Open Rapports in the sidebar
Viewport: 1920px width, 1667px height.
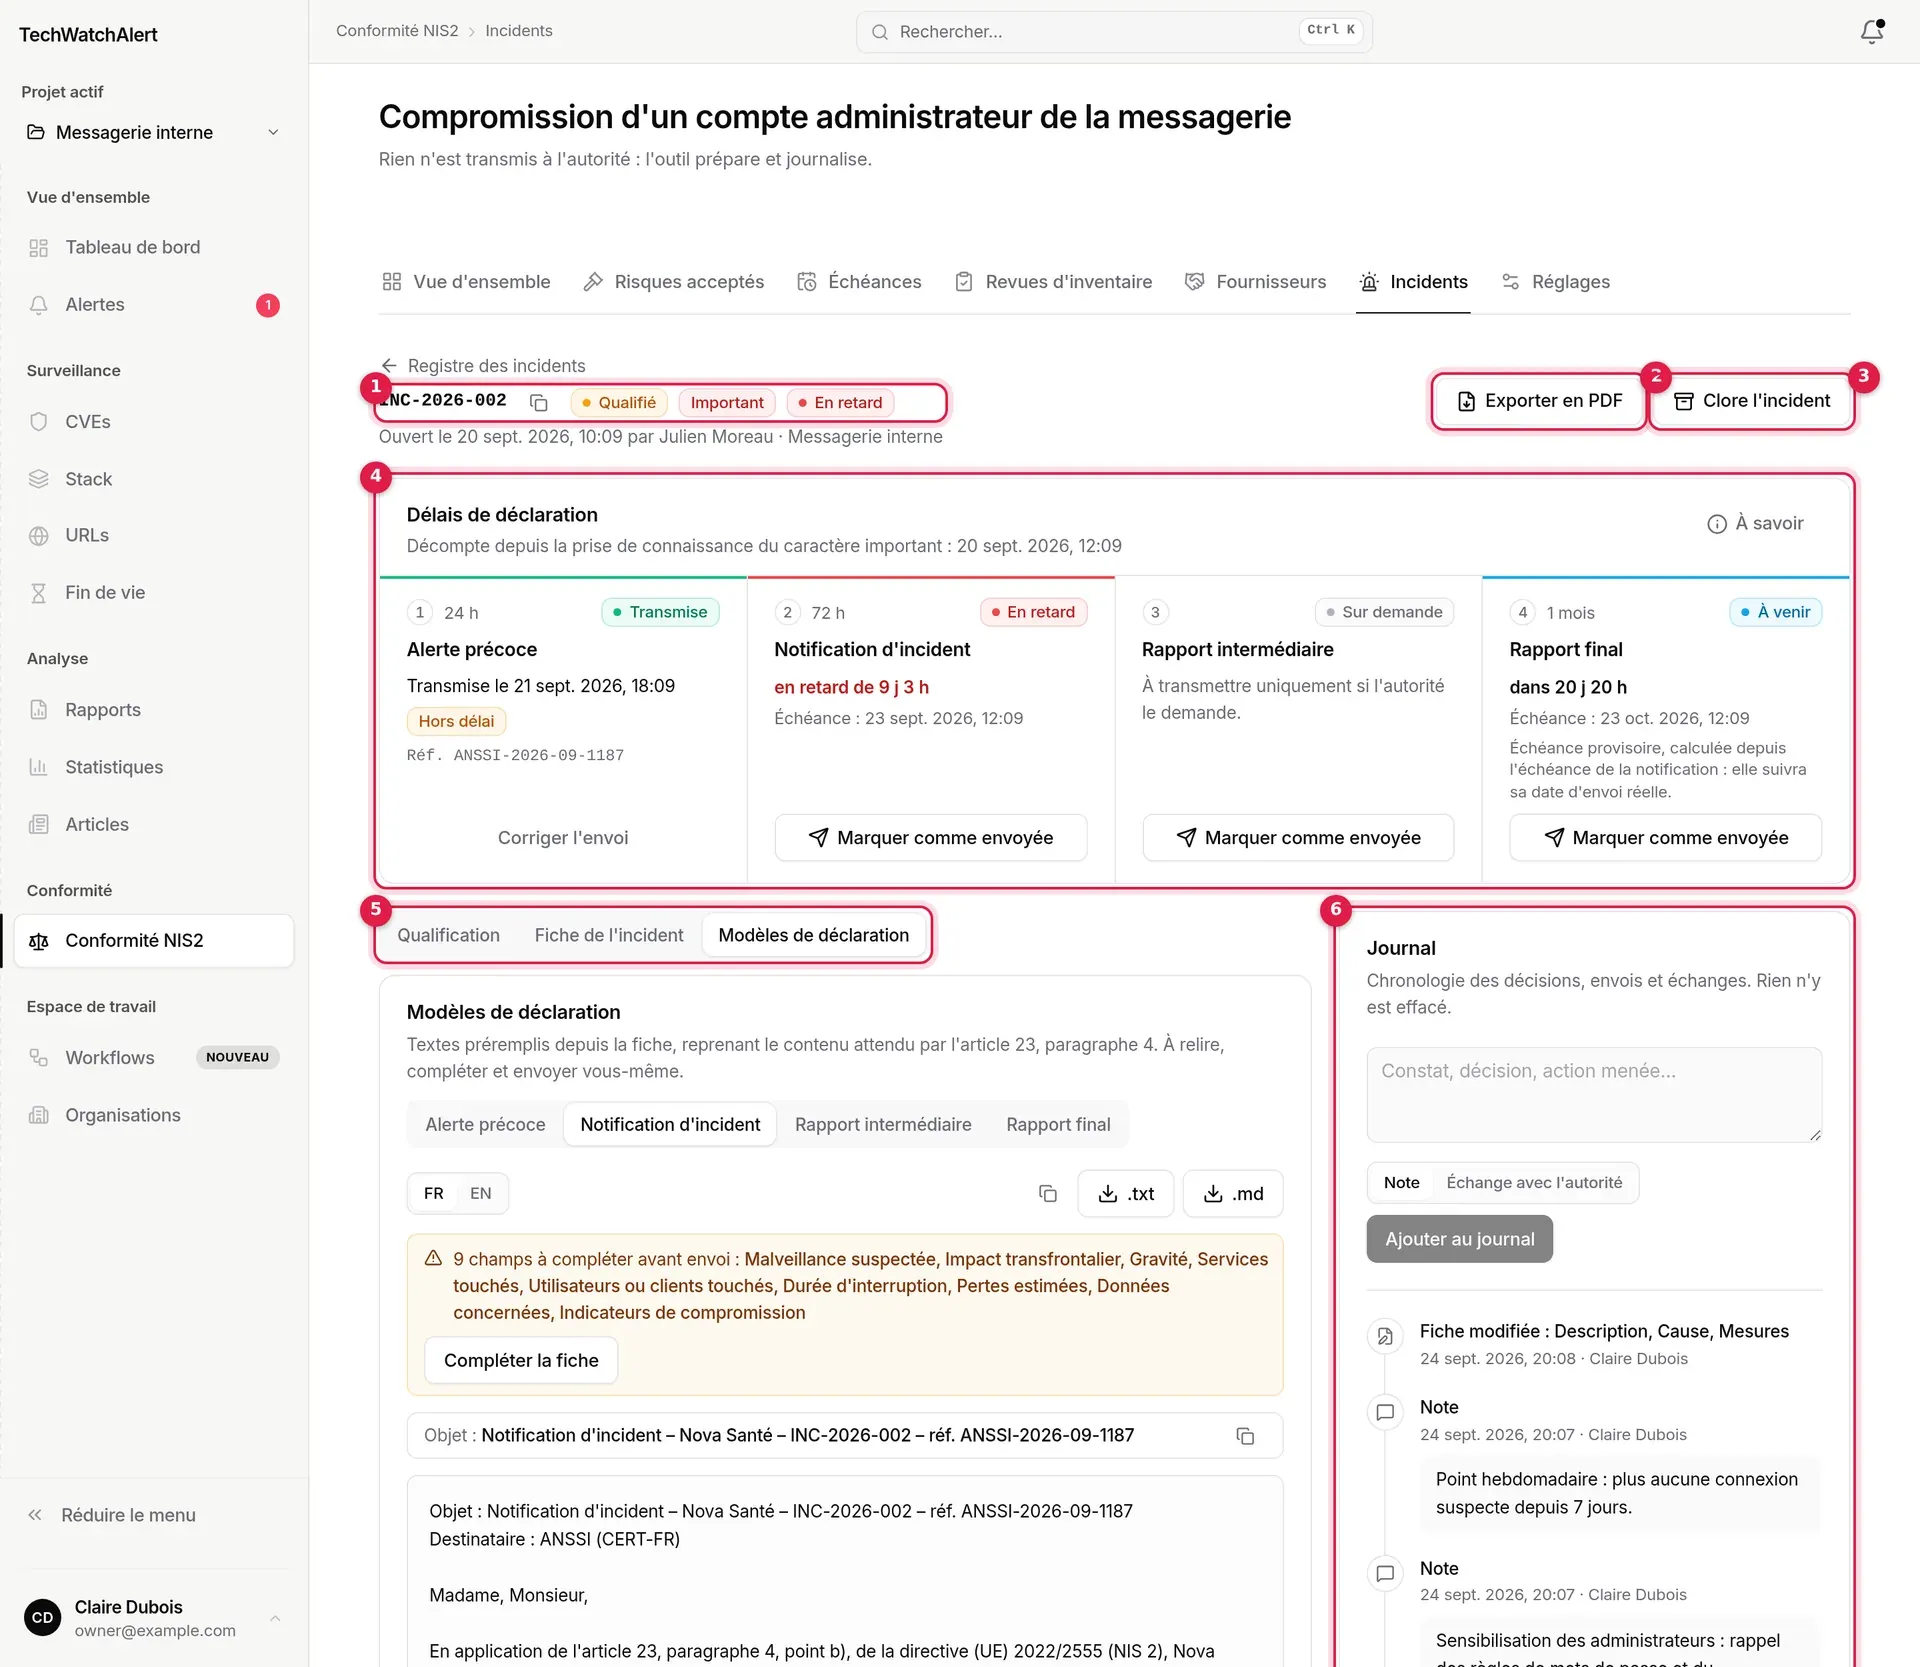154,709
